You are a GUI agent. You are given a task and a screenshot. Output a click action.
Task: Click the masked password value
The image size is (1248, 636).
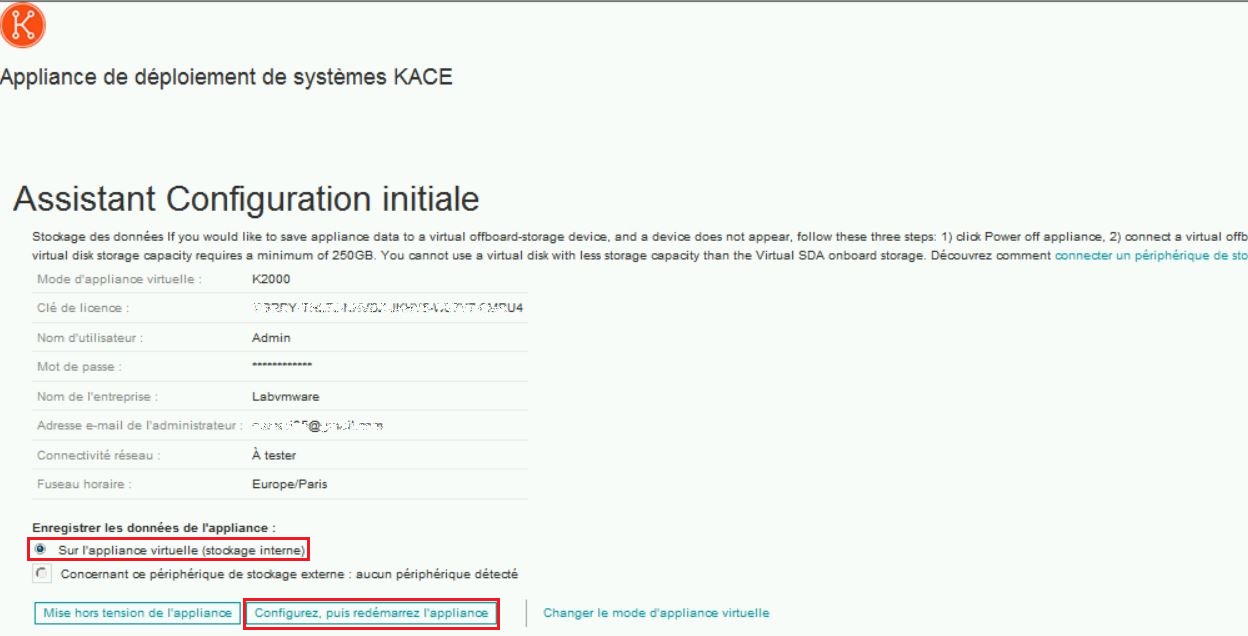282,366
